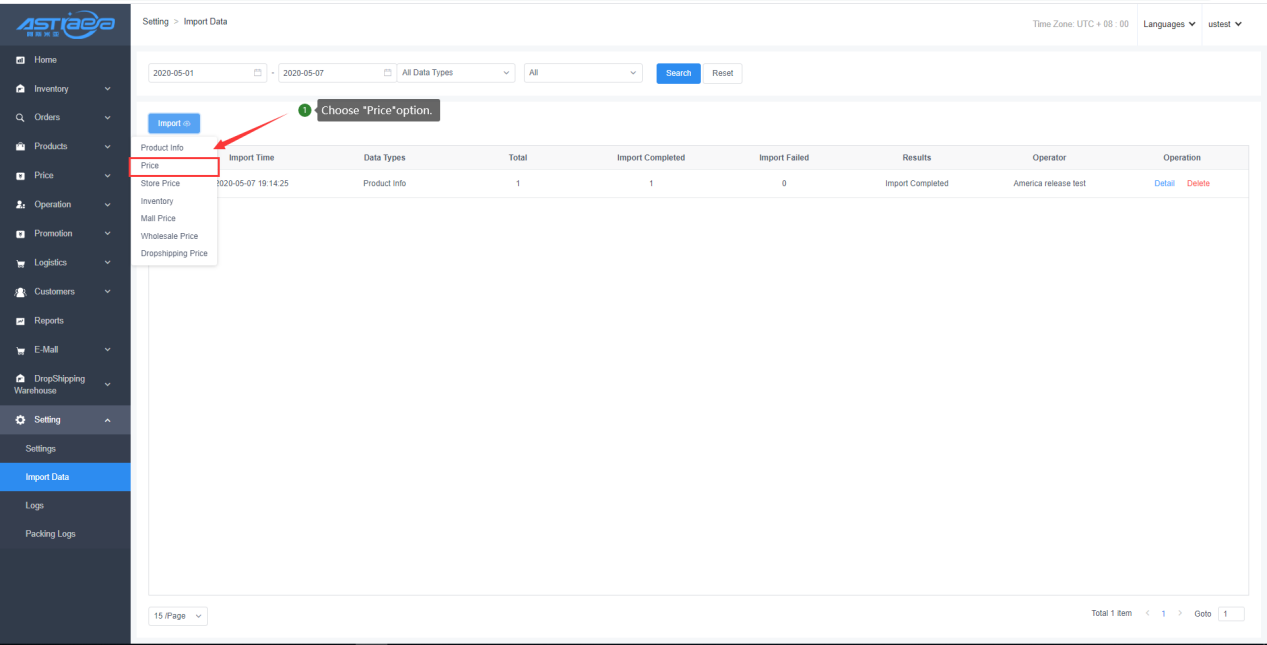Click the red Delete link
Image resolution: width=1267 pixels, height=645 pixels.
click(x=1198, y=184)
